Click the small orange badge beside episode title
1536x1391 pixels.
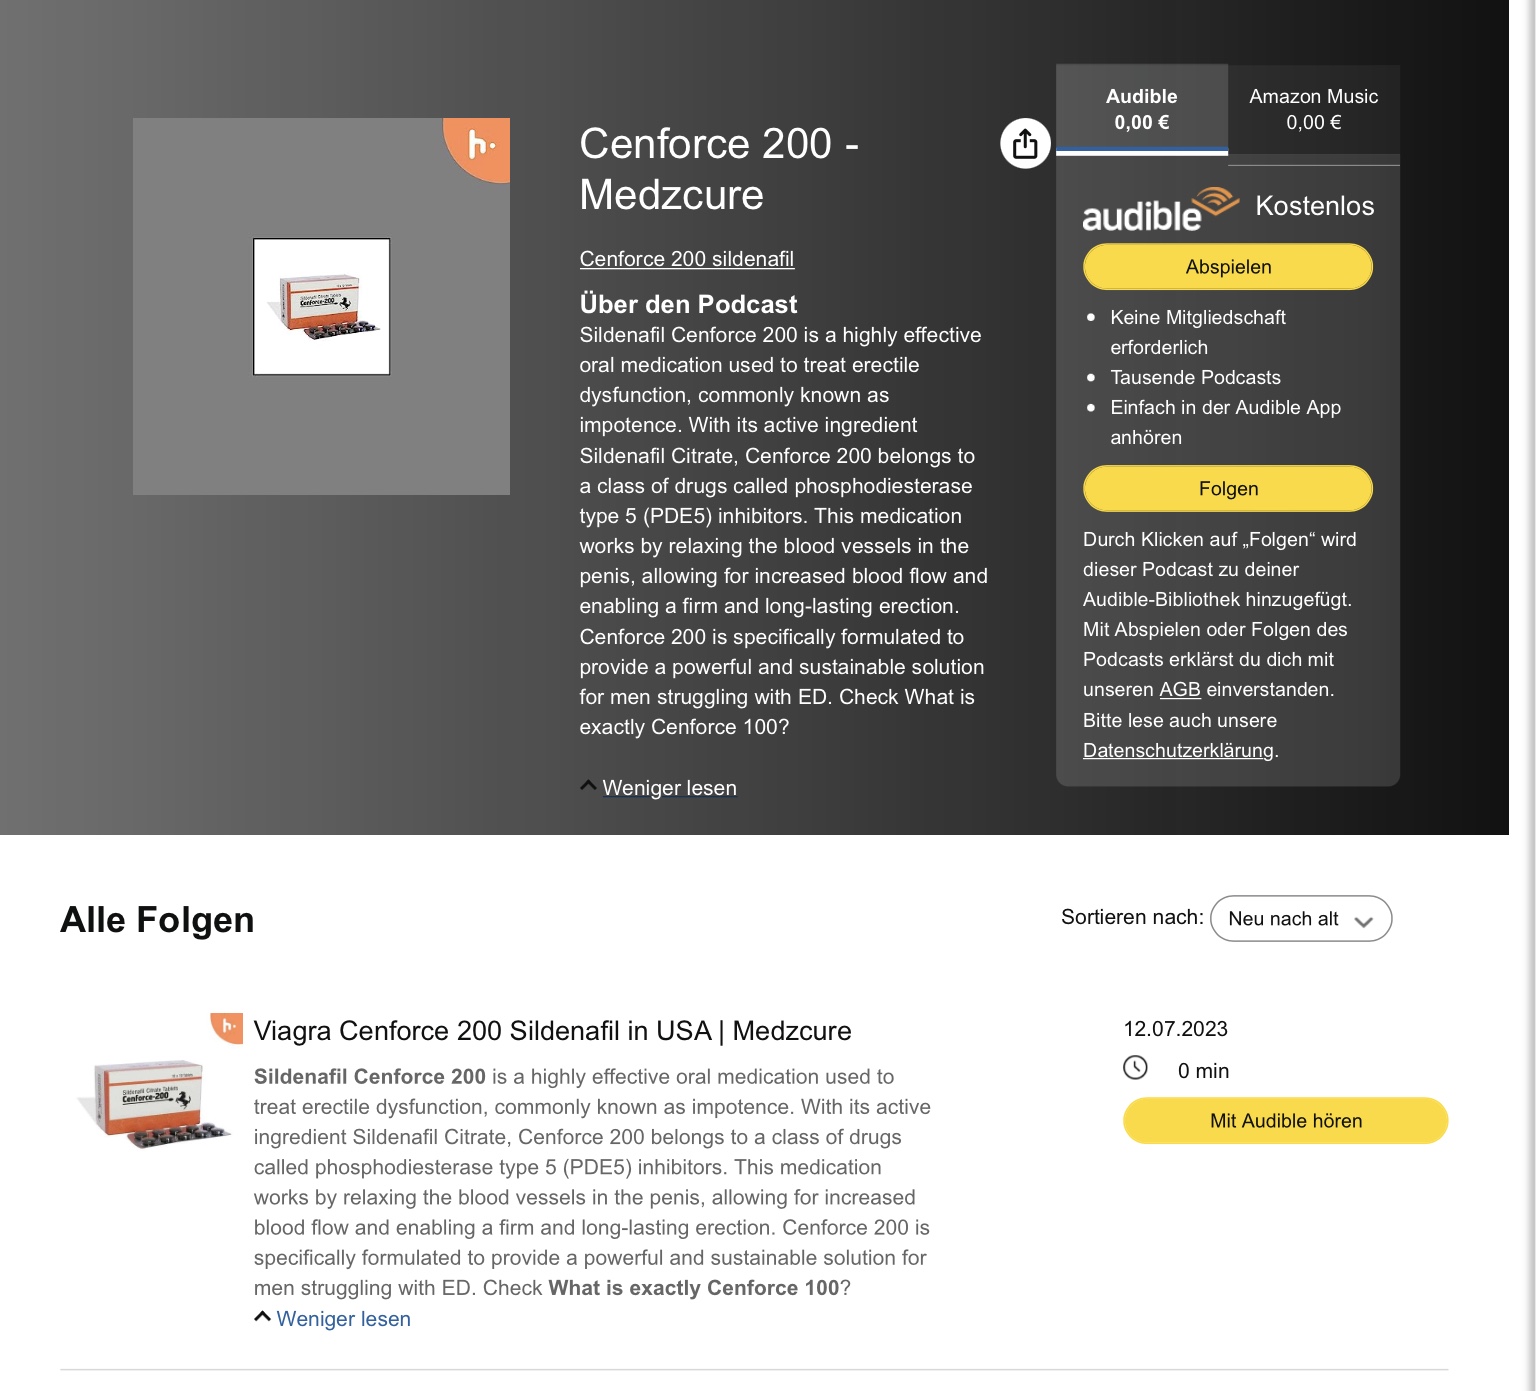(x=227, y=1027)
